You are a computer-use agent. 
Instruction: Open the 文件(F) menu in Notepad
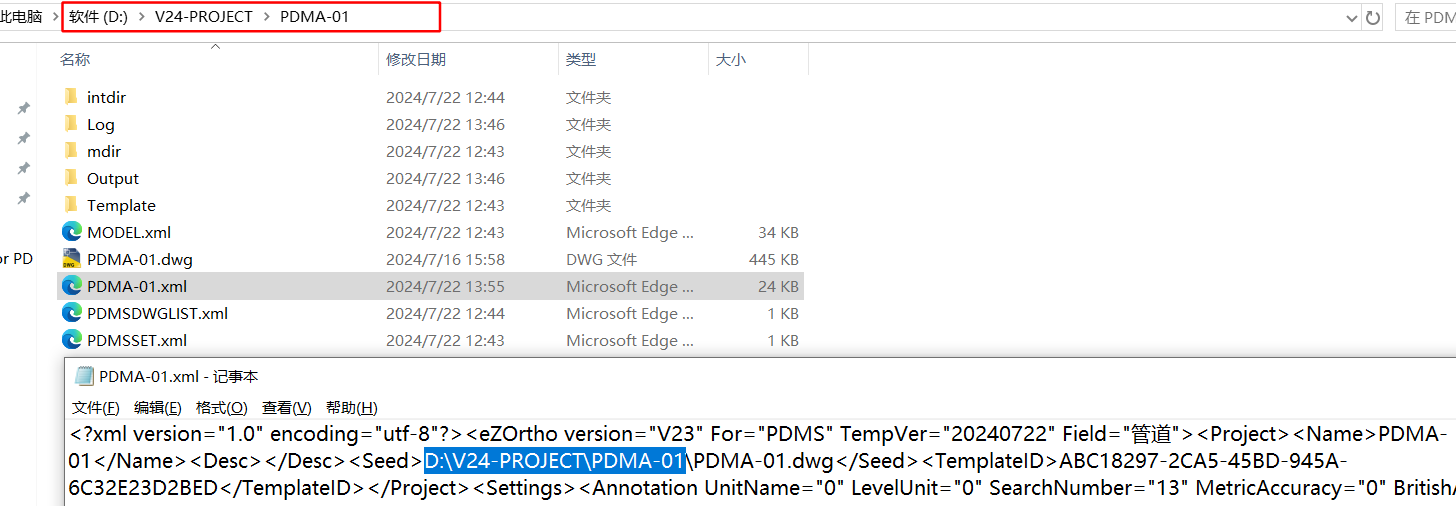95,407
